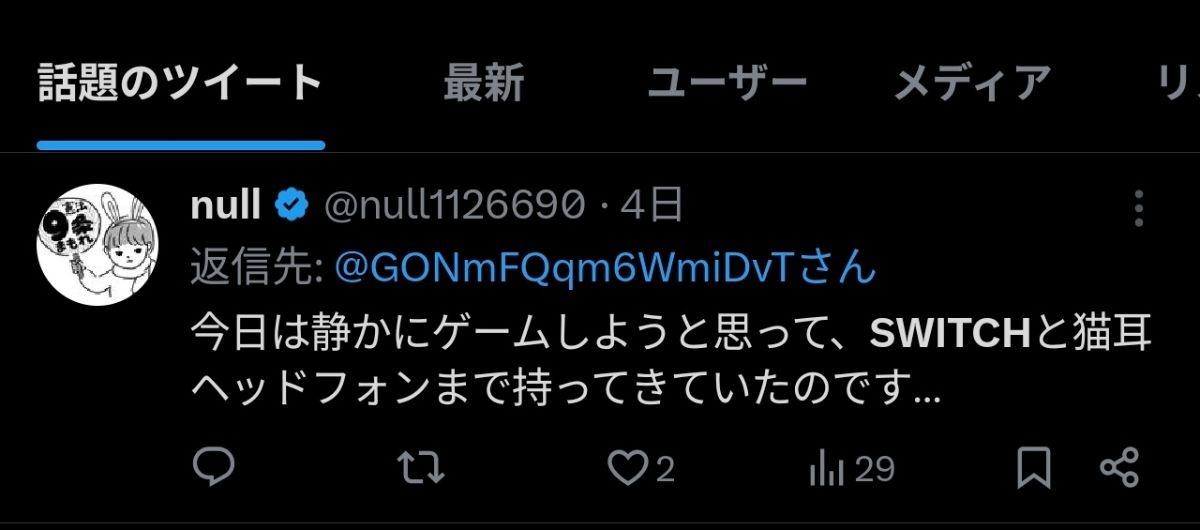Click the view count 29
This screenshot has height=530, width=1200.
(875, 468)
